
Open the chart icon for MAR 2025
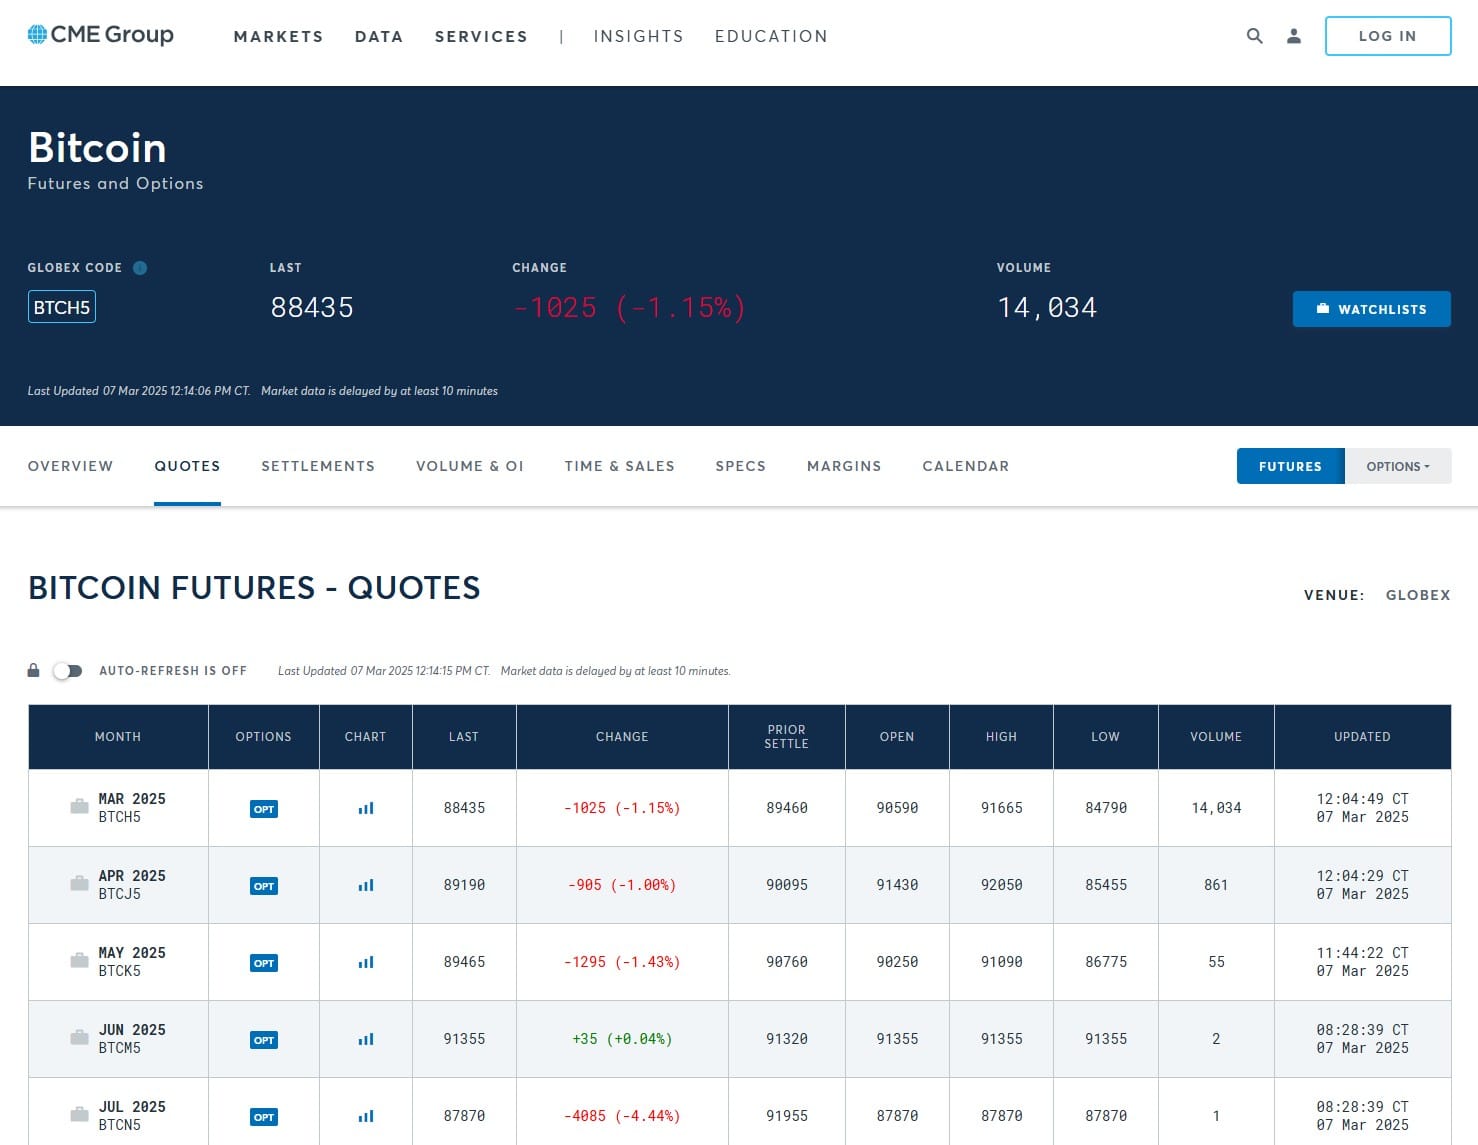pyautogui.click(x=366, y=808)
